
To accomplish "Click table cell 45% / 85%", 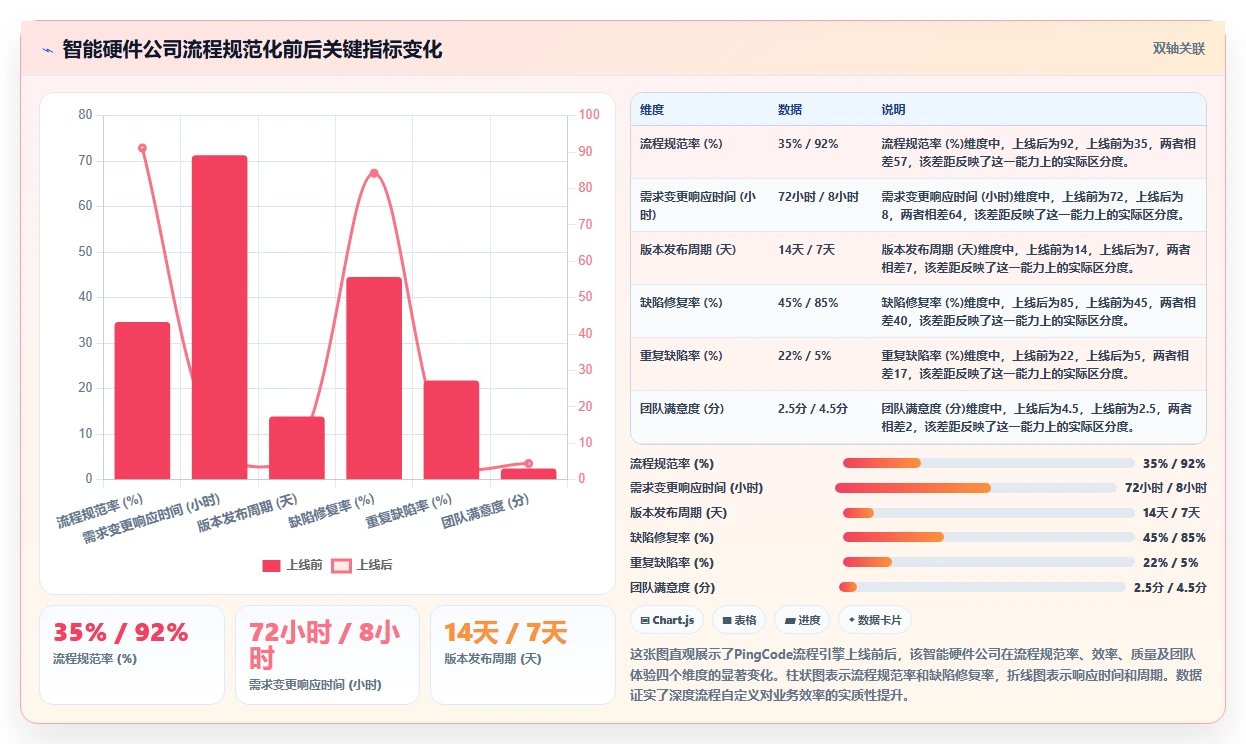I will pos(808,303).
